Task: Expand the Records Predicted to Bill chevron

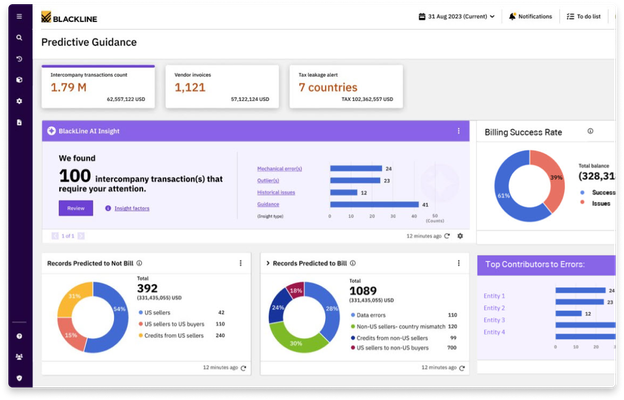Action: point(268,263)
